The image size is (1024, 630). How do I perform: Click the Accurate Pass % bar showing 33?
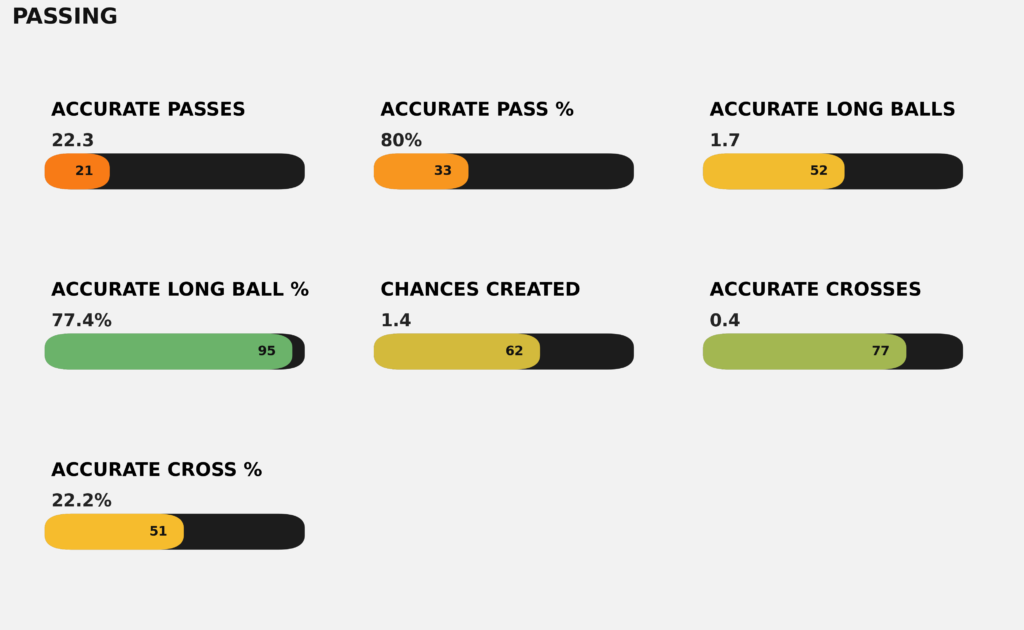(421, 171)
